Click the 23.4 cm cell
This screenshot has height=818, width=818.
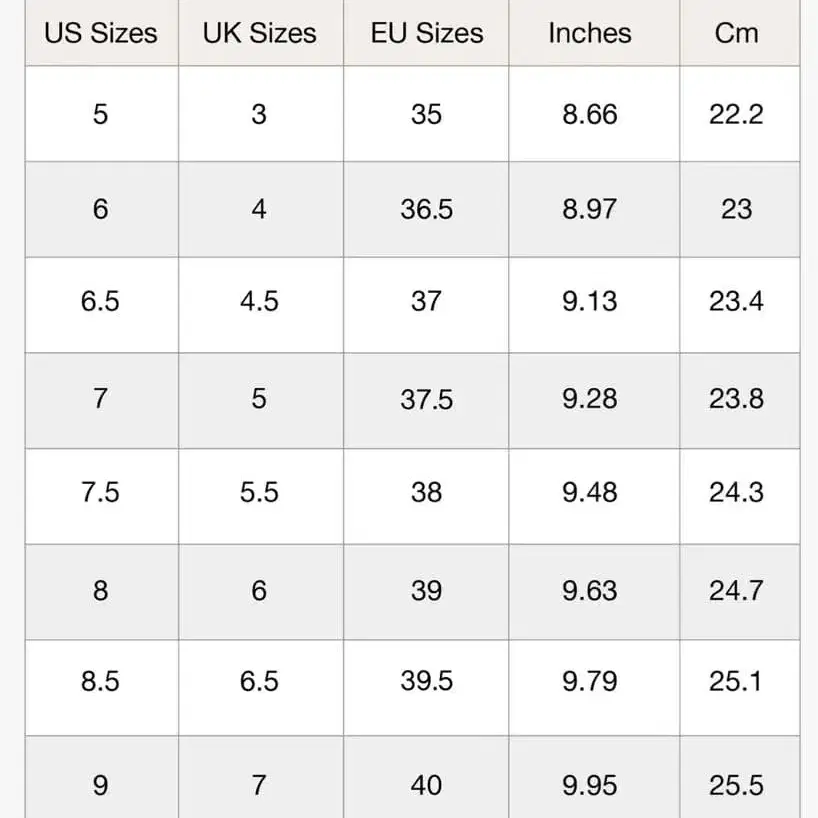point(736,301)
